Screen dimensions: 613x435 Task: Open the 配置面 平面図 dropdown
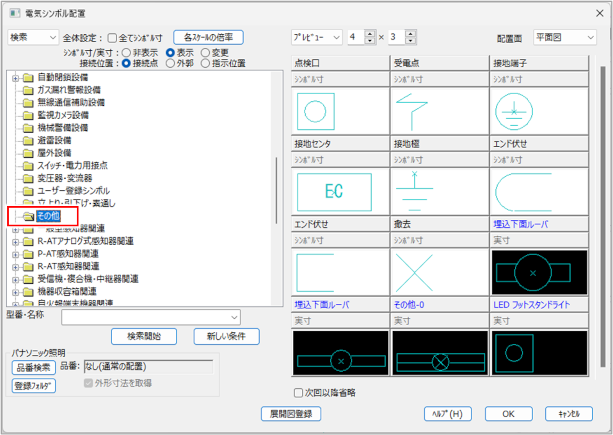coord(566,37)
